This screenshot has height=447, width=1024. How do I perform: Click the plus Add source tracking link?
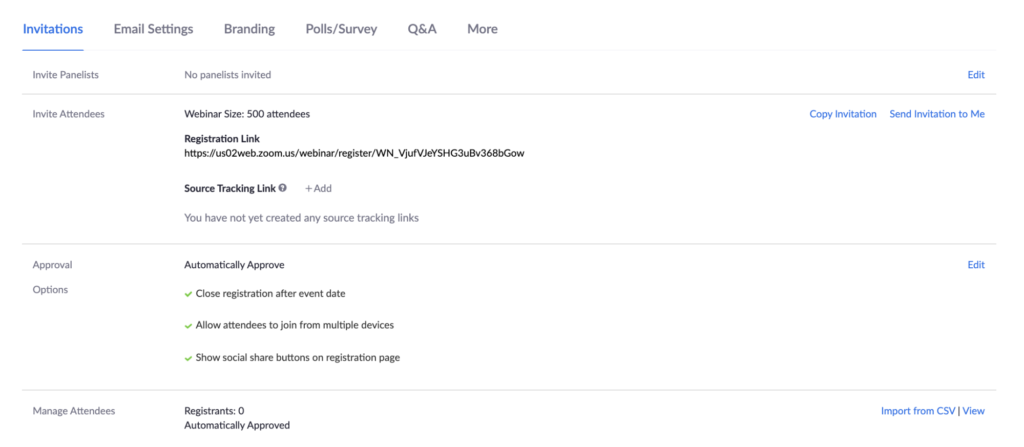pos(318,188)
